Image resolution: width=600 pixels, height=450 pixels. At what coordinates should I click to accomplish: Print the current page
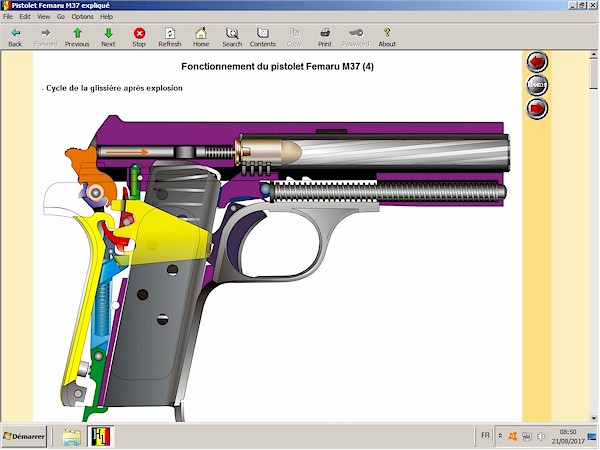pyautogui.click(x=325, y=38)
